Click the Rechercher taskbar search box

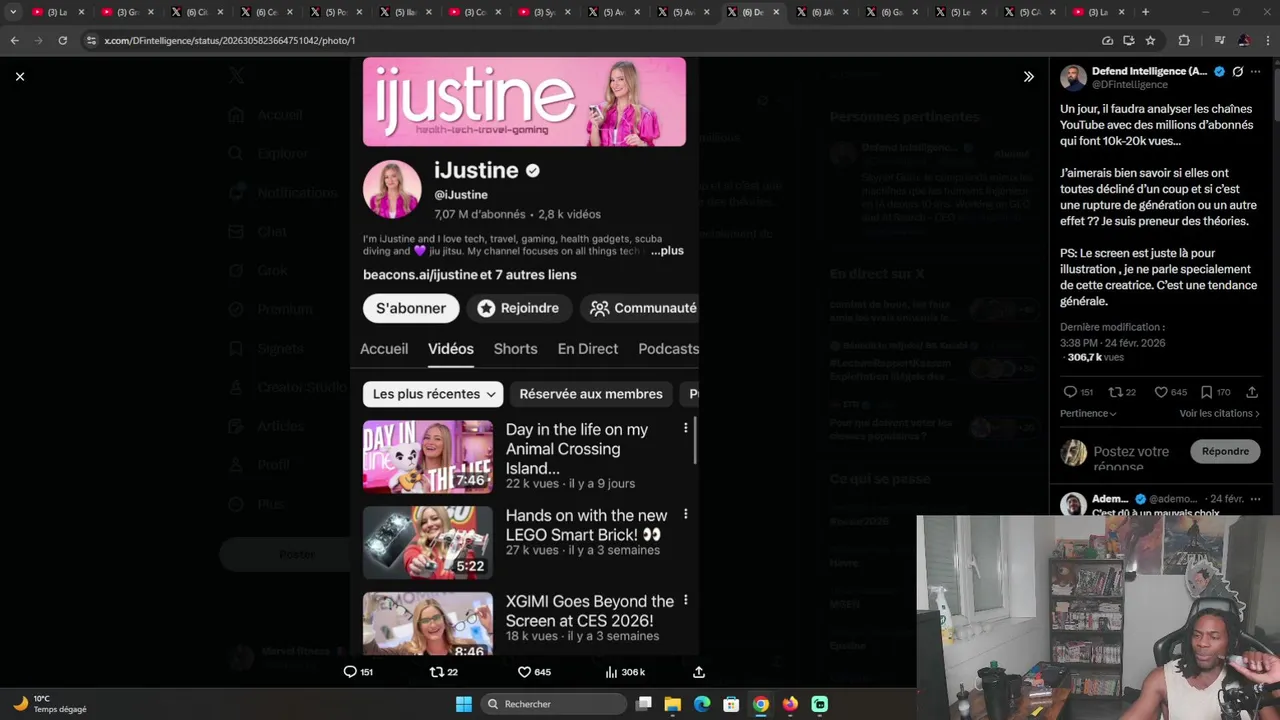tap(552, 704)
